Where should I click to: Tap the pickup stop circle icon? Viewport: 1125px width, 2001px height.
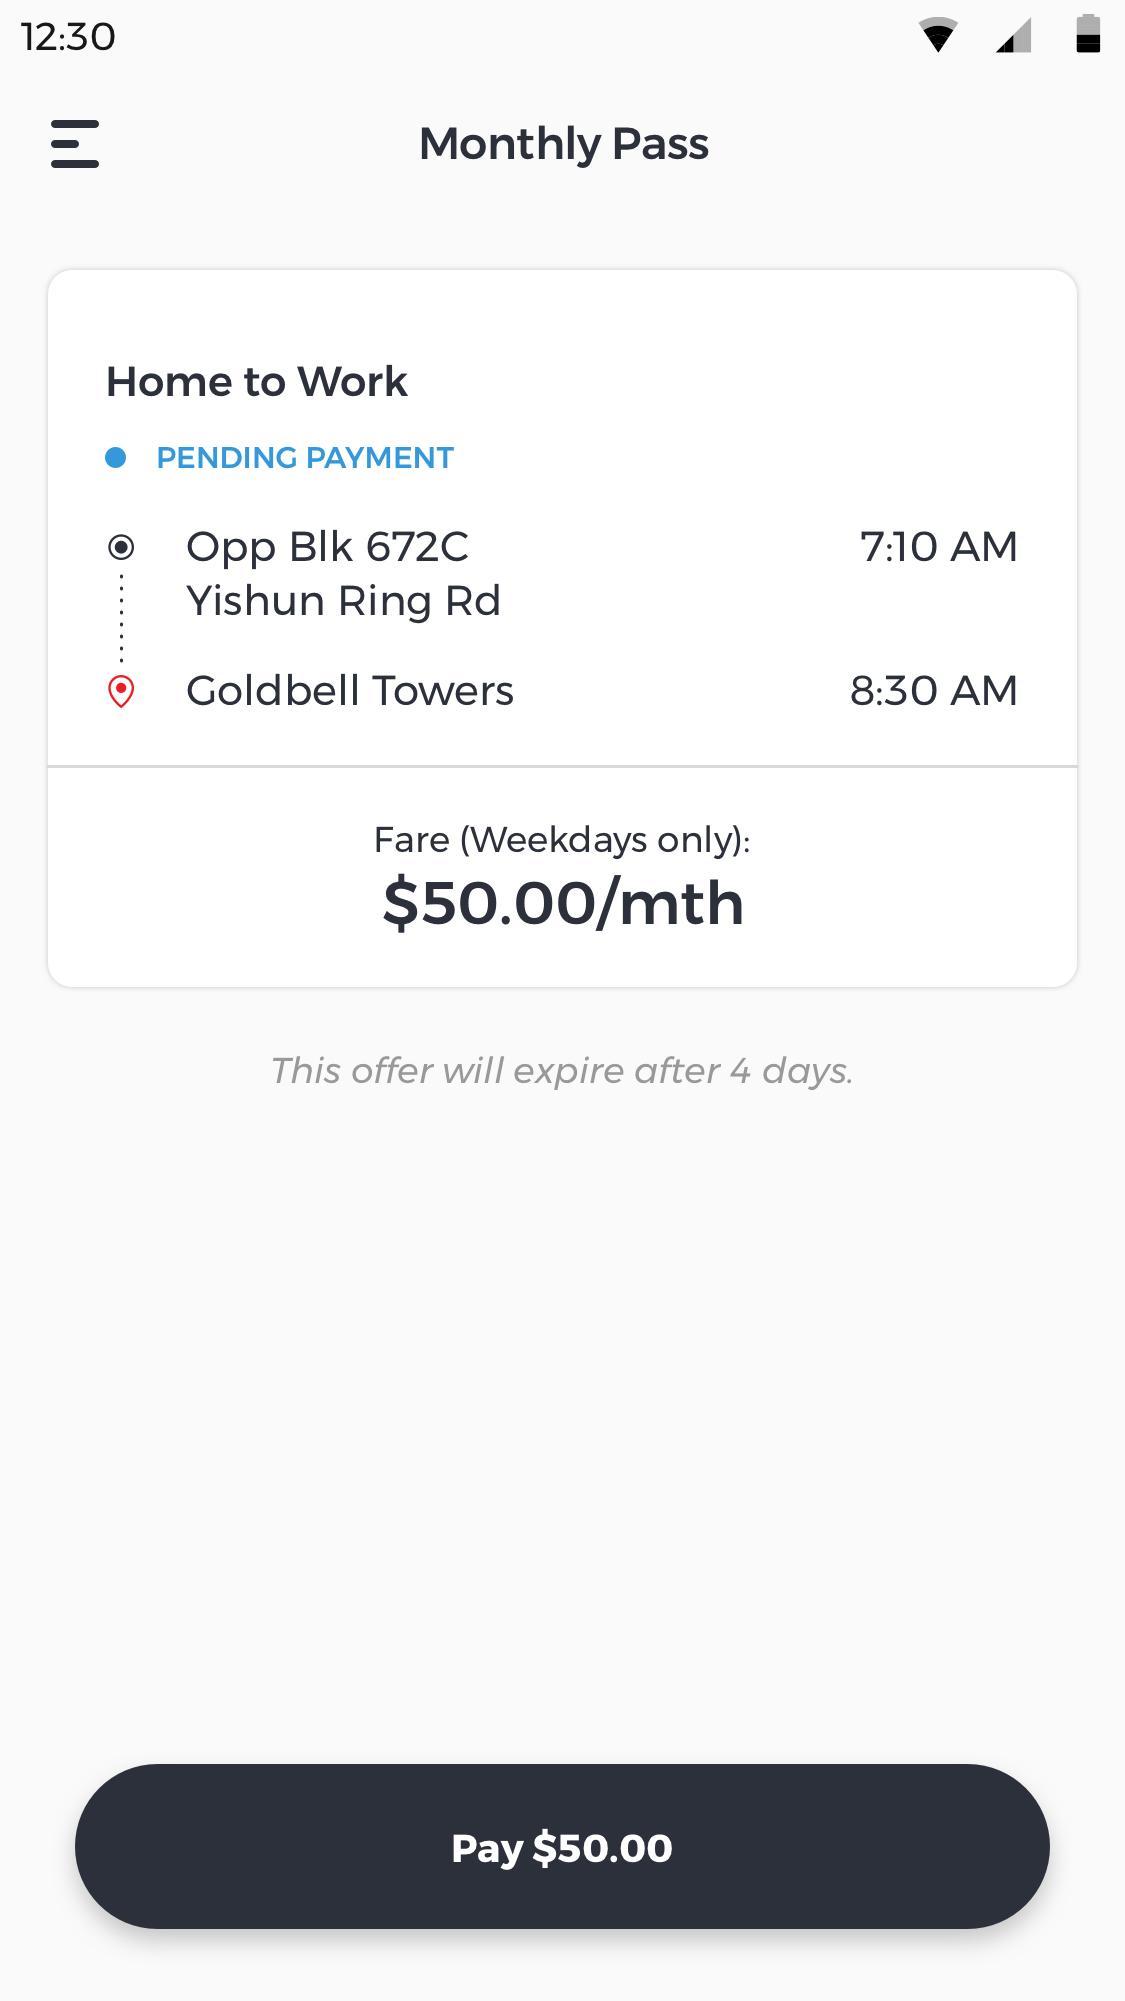[121, 547]
